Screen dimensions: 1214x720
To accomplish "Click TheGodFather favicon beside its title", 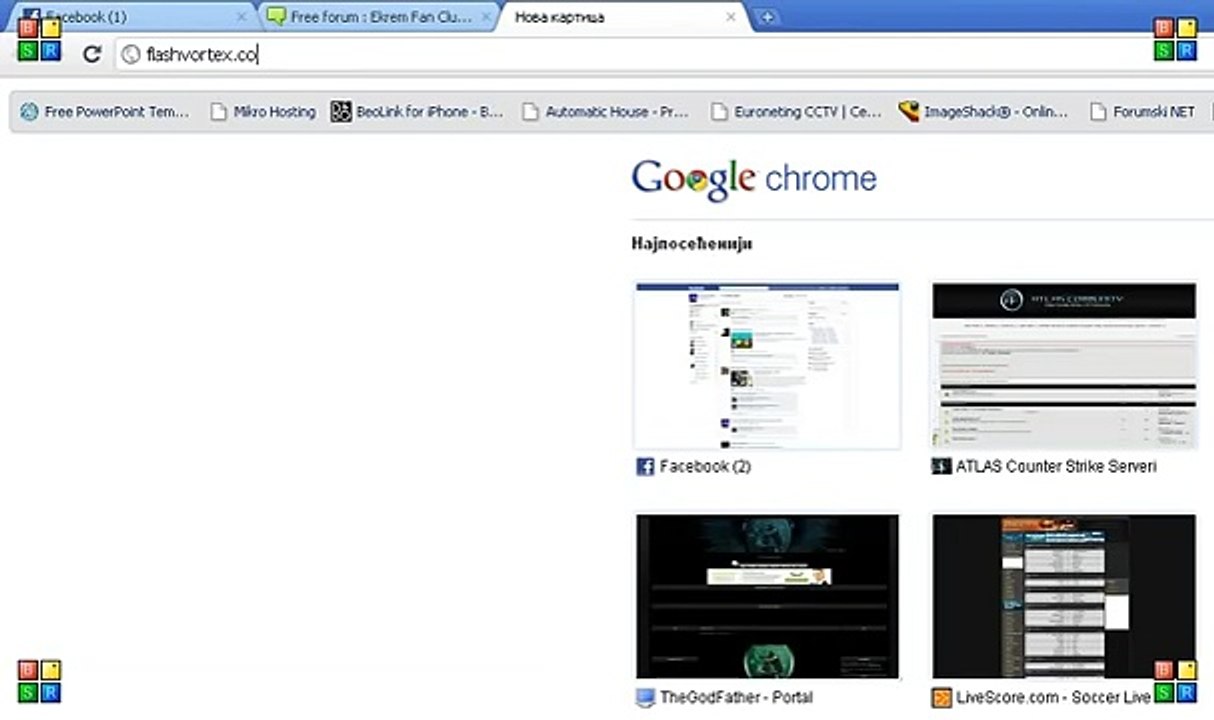I will pyautogui.click(x=645, y=697).
